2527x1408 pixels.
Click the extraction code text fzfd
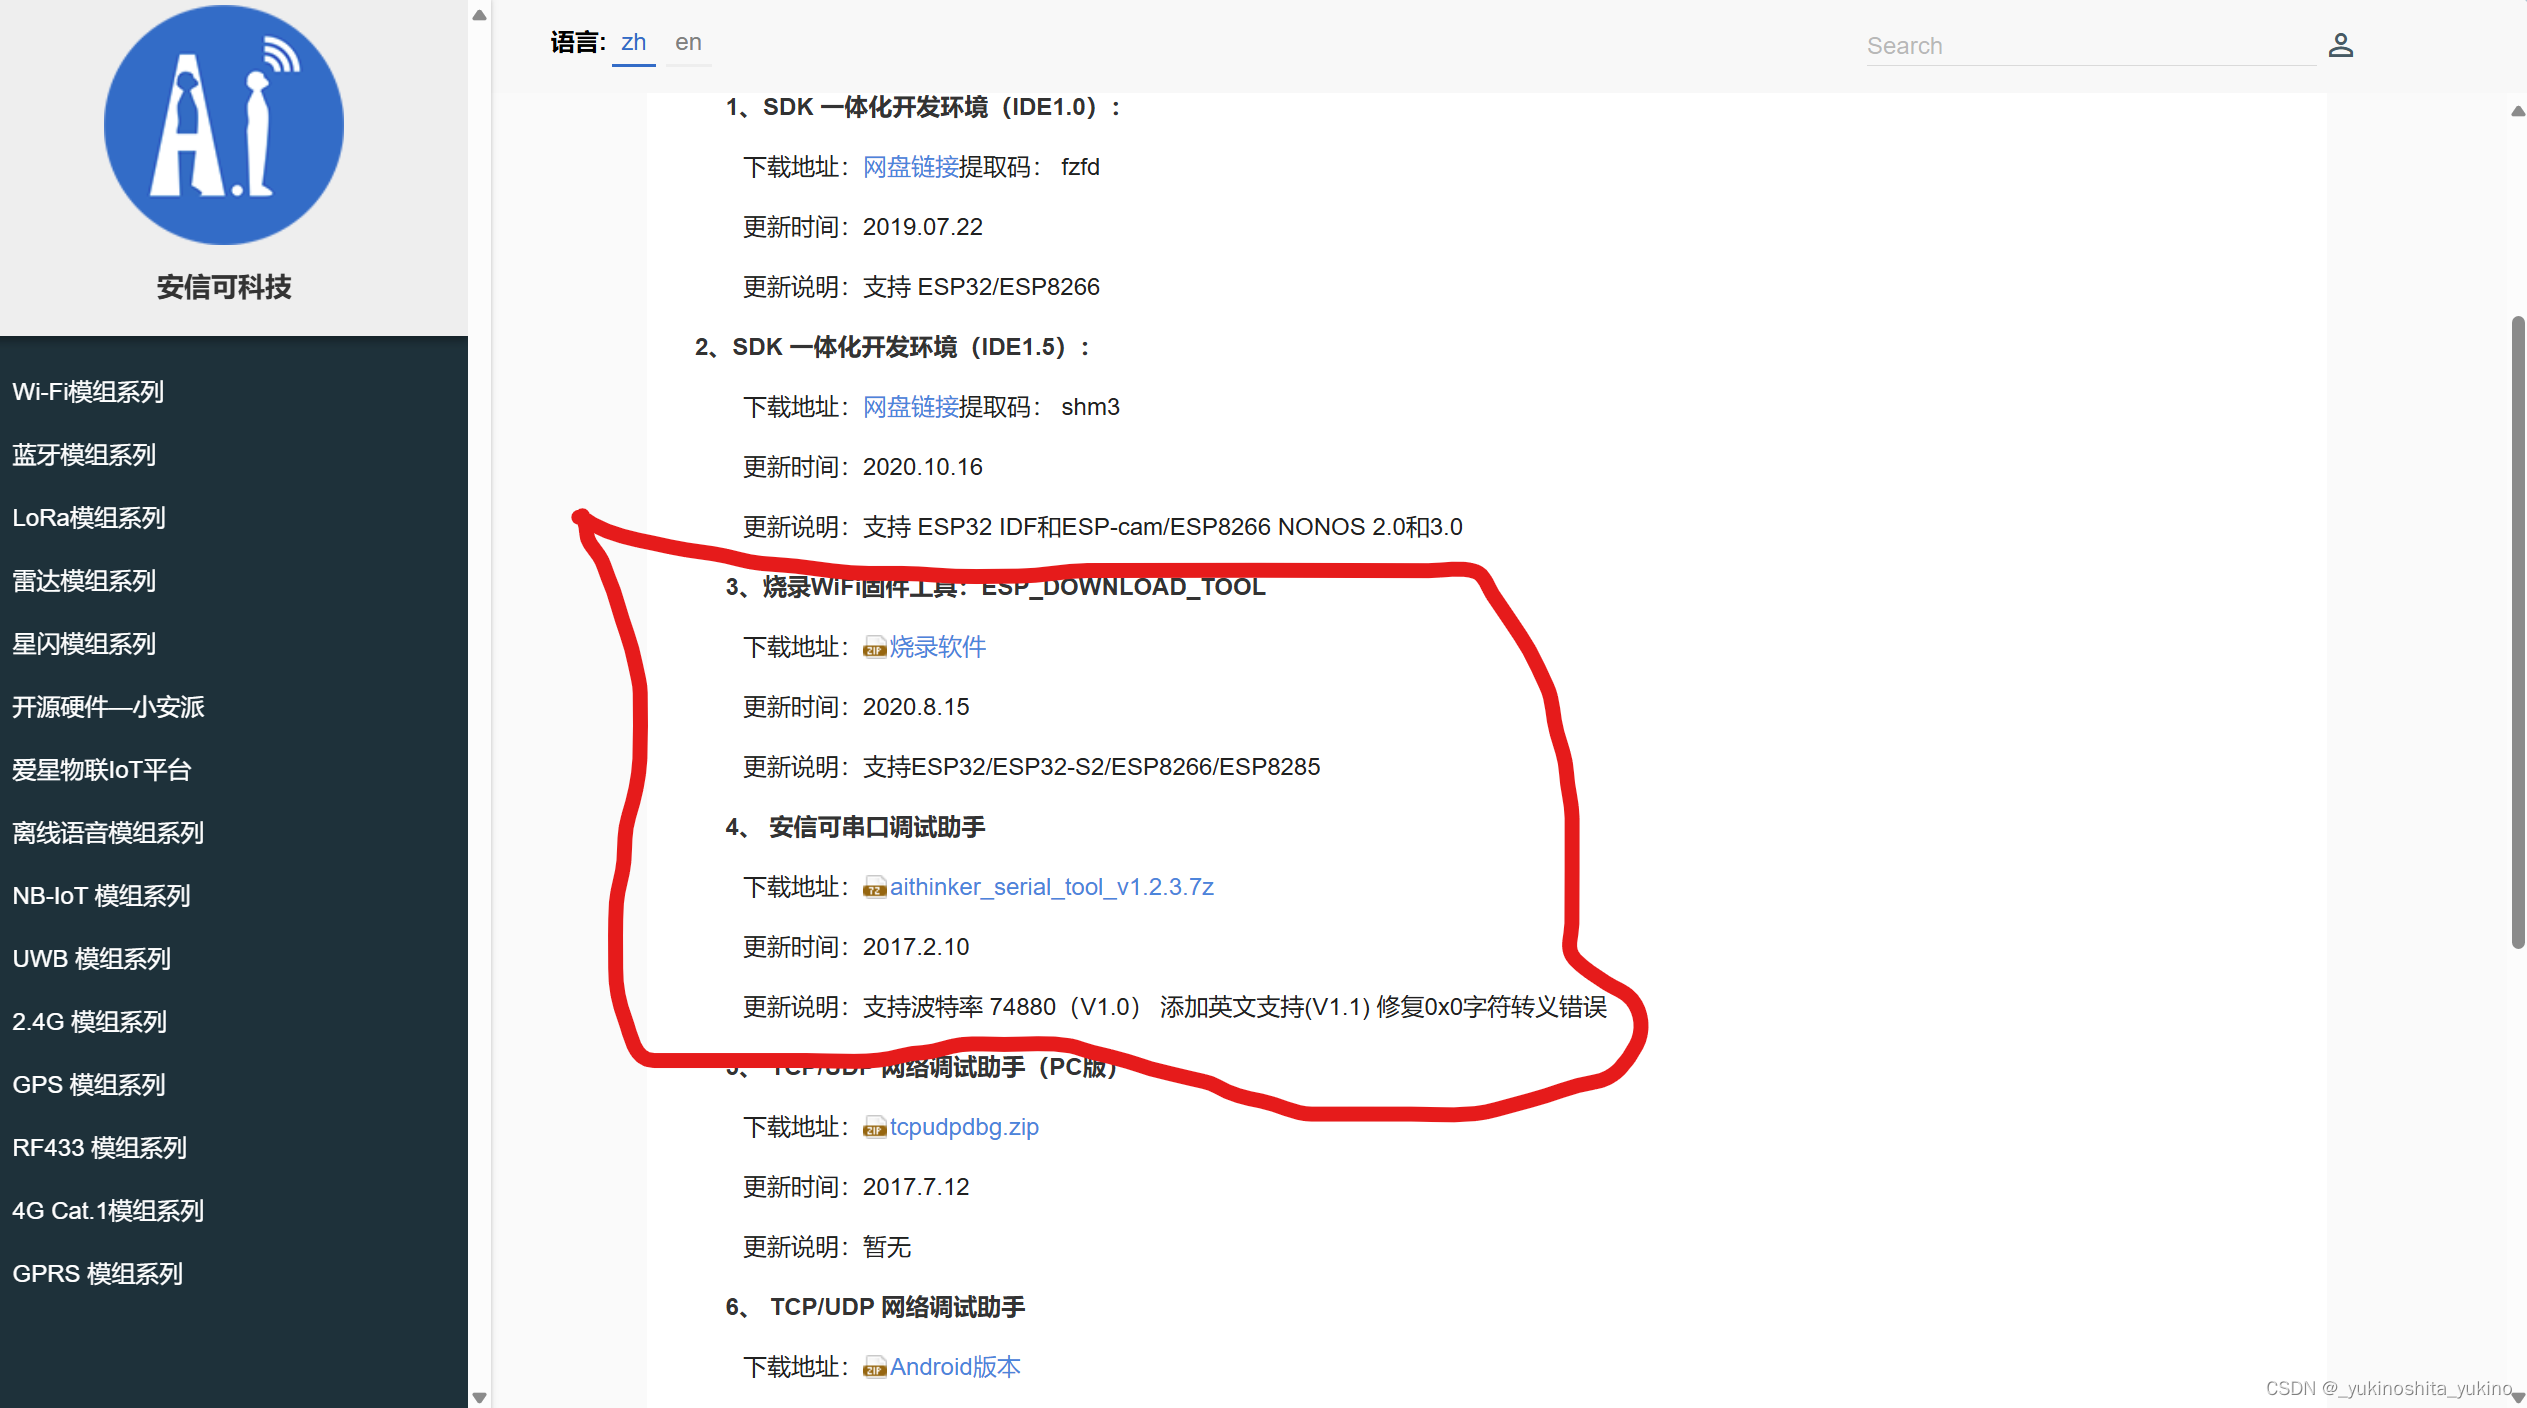1080,167
